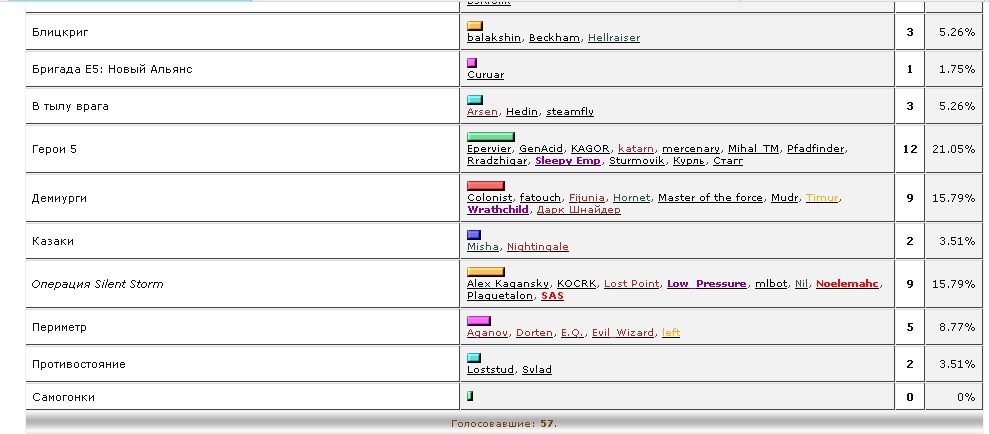Click the Plaquetalon username
This screenshot has height=434, width=989.
(x=500, y=296)
